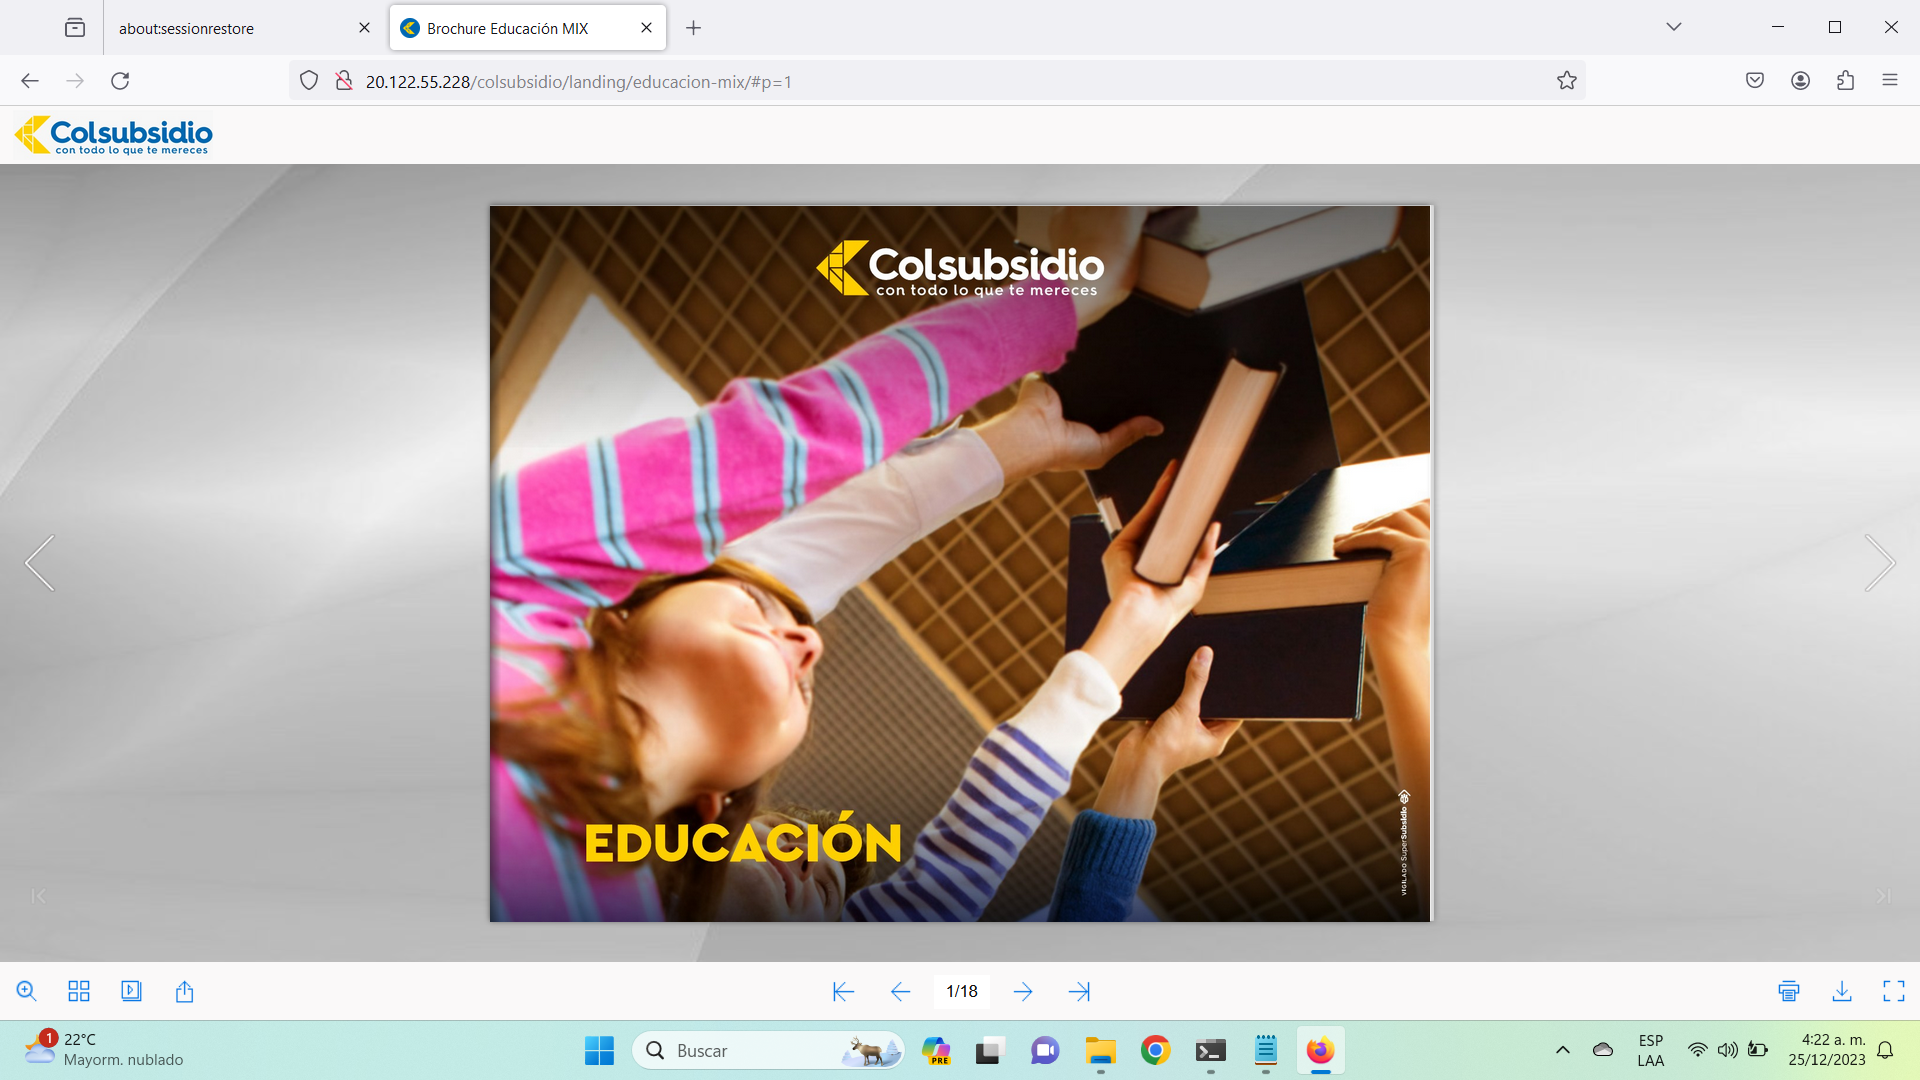Bookmark this page with star icon
The width and height of the screenshot is (1920, 1080).
tap(1566, 81)
